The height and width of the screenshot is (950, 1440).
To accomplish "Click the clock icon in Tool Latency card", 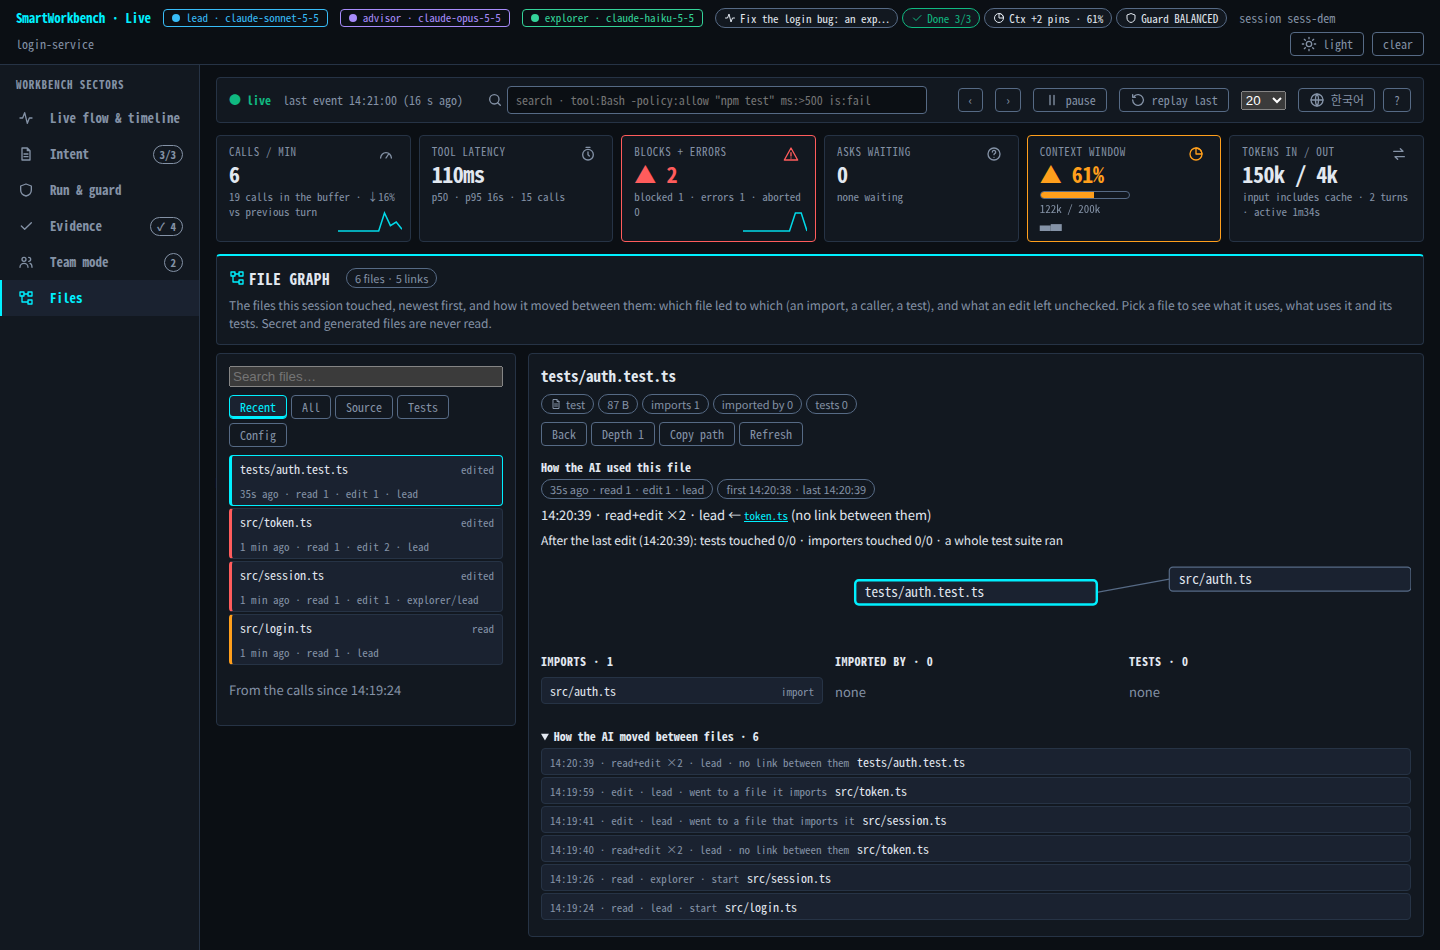I will [x=588, y=154].
